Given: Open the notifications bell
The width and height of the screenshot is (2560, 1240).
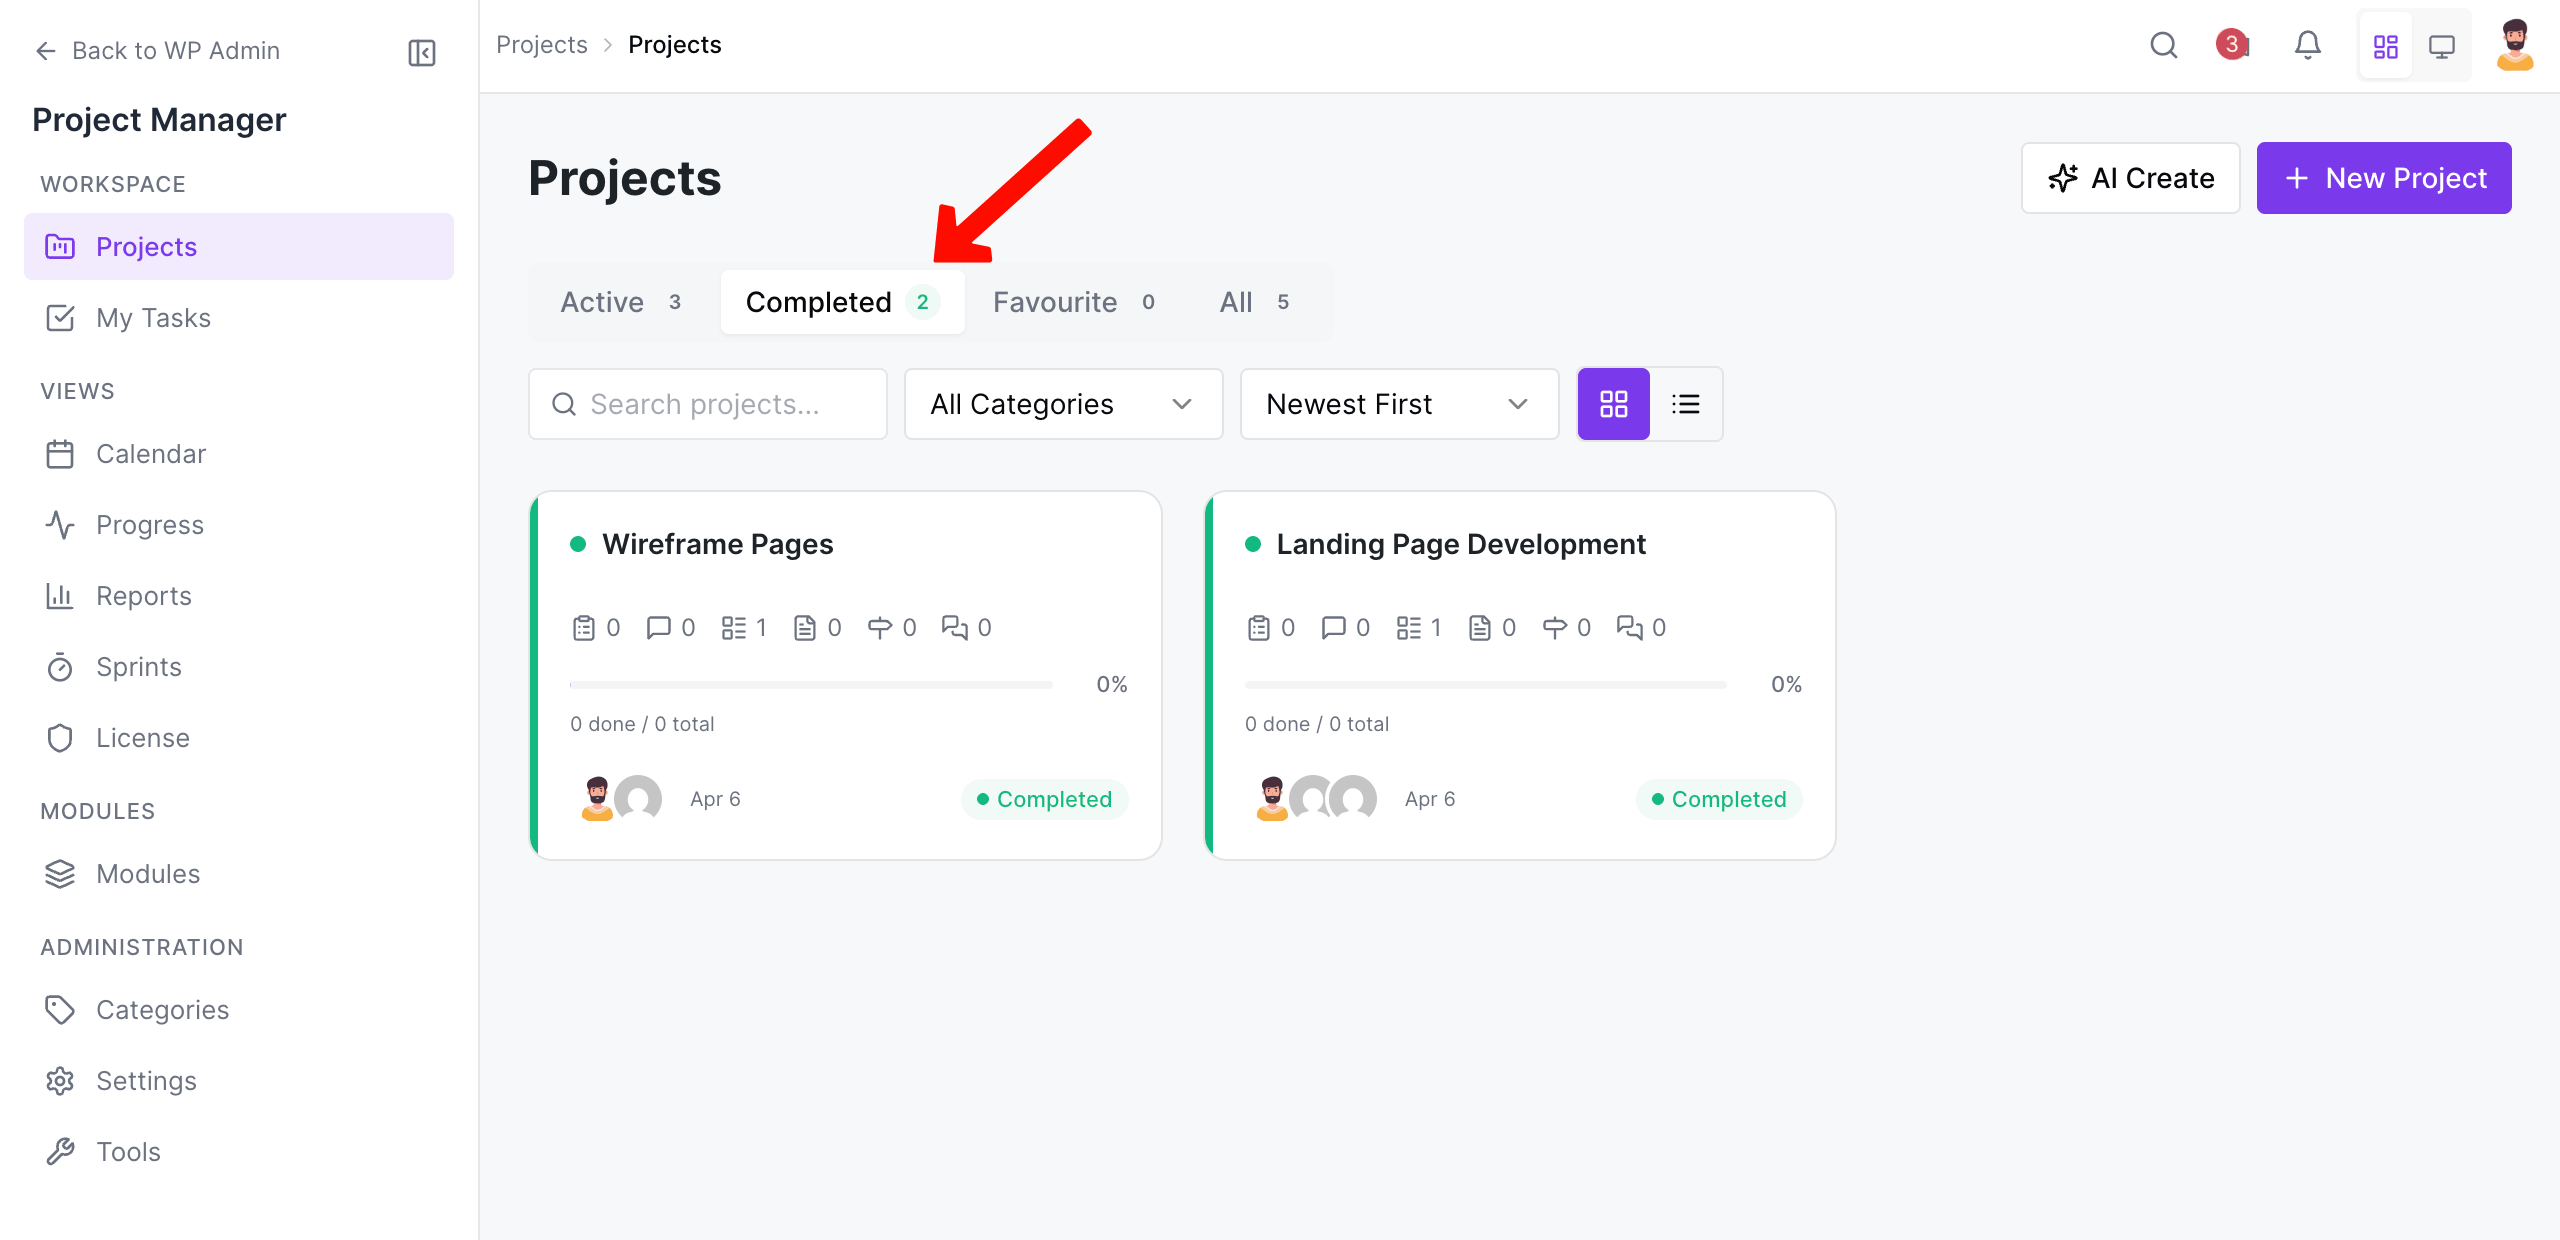Looking at the screenshot, I should tap(2307, 45).
